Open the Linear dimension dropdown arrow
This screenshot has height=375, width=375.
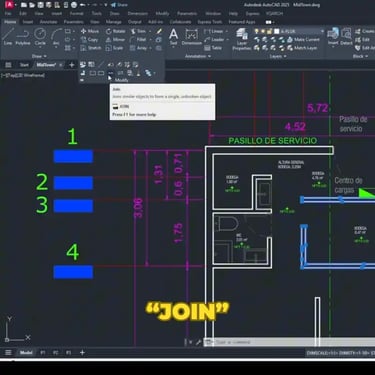click(227, 31)
